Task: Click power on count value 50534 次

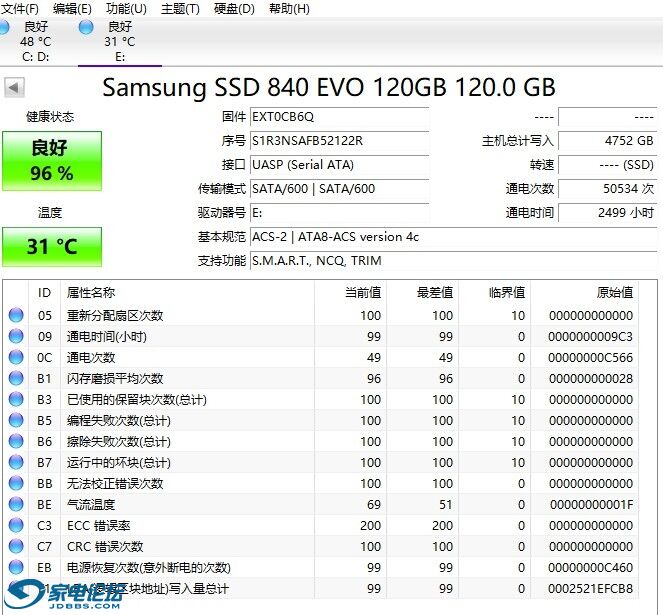Action: click(608, 189)
